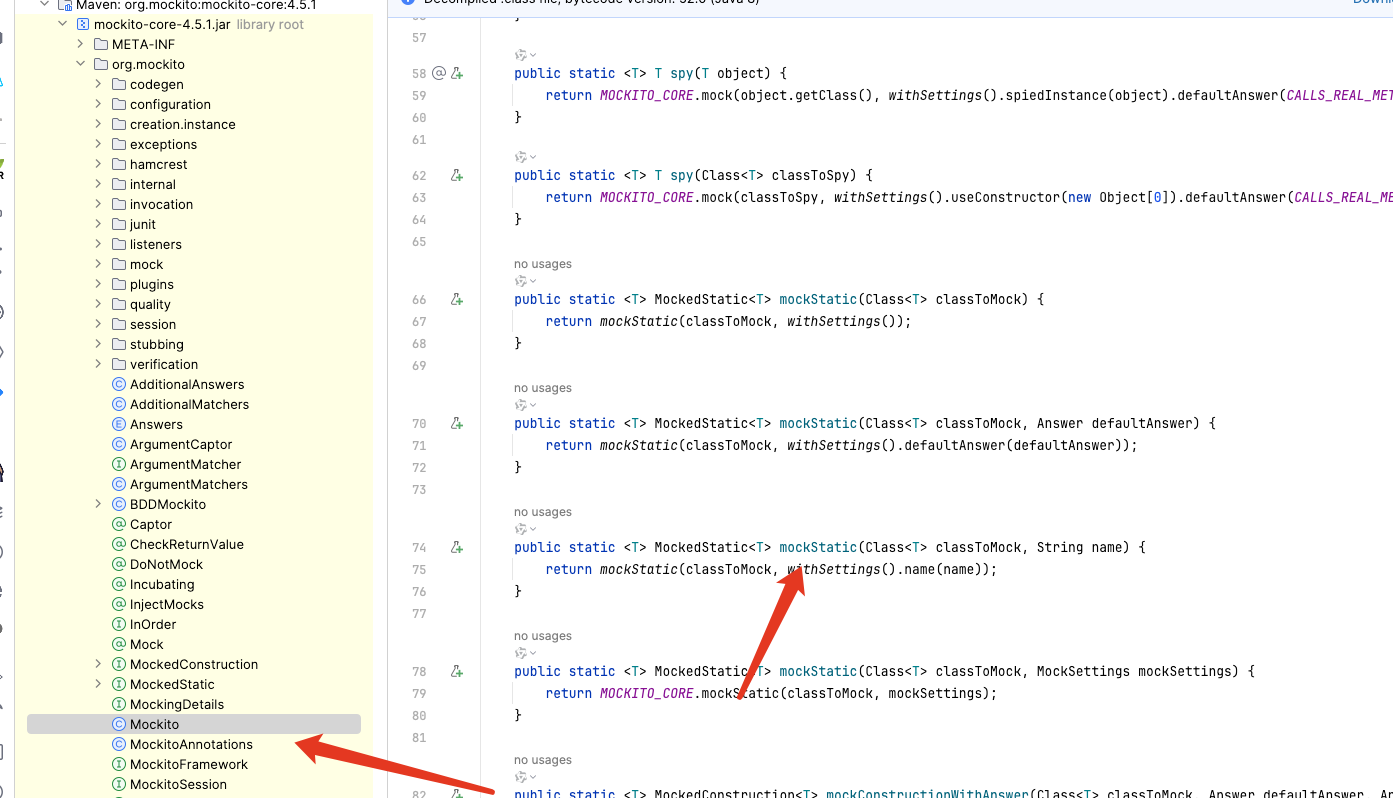Click the codegen package folder icon
1393x798 pixels.
pyautogui.click(x=119, y=84)
